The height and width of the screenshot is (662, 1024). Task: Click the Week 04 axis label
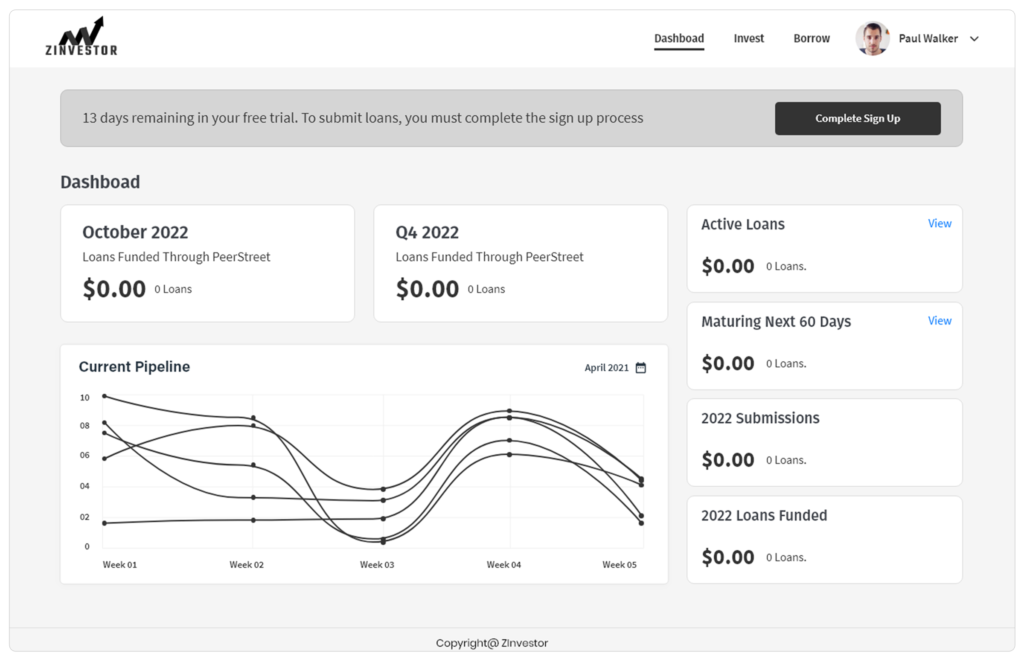pos(504,565)
